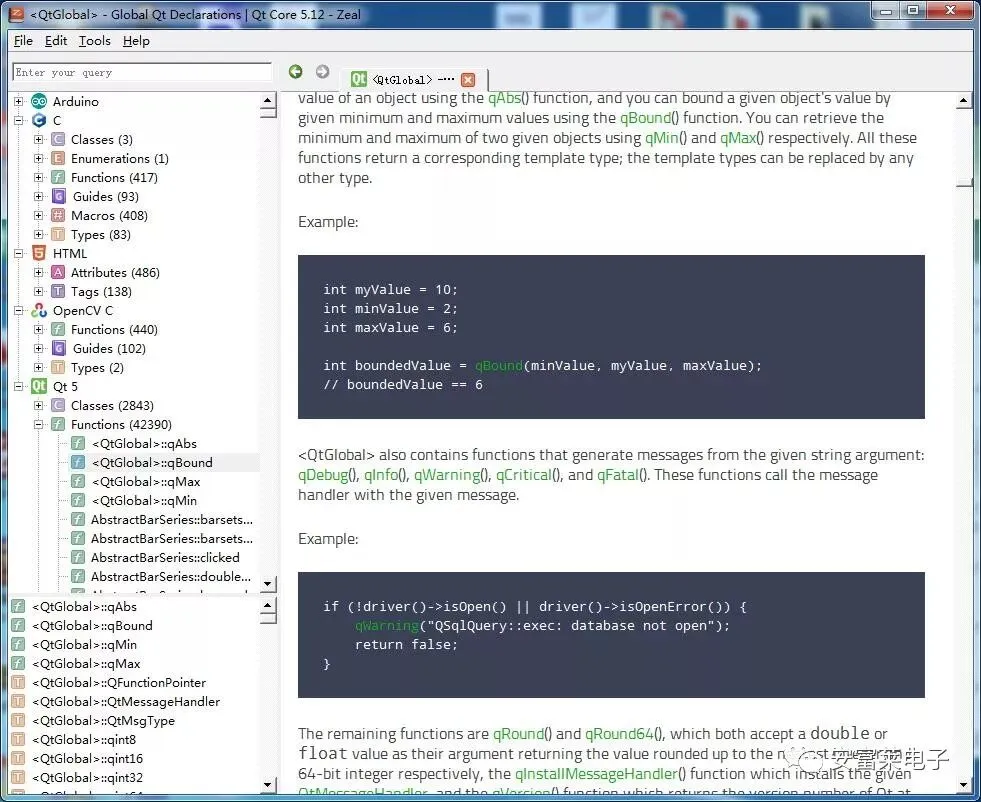Image resolution: width=981 pixels, height=802 pixels.
Task: Click the C docset icon
Action: tap(39, 120)
